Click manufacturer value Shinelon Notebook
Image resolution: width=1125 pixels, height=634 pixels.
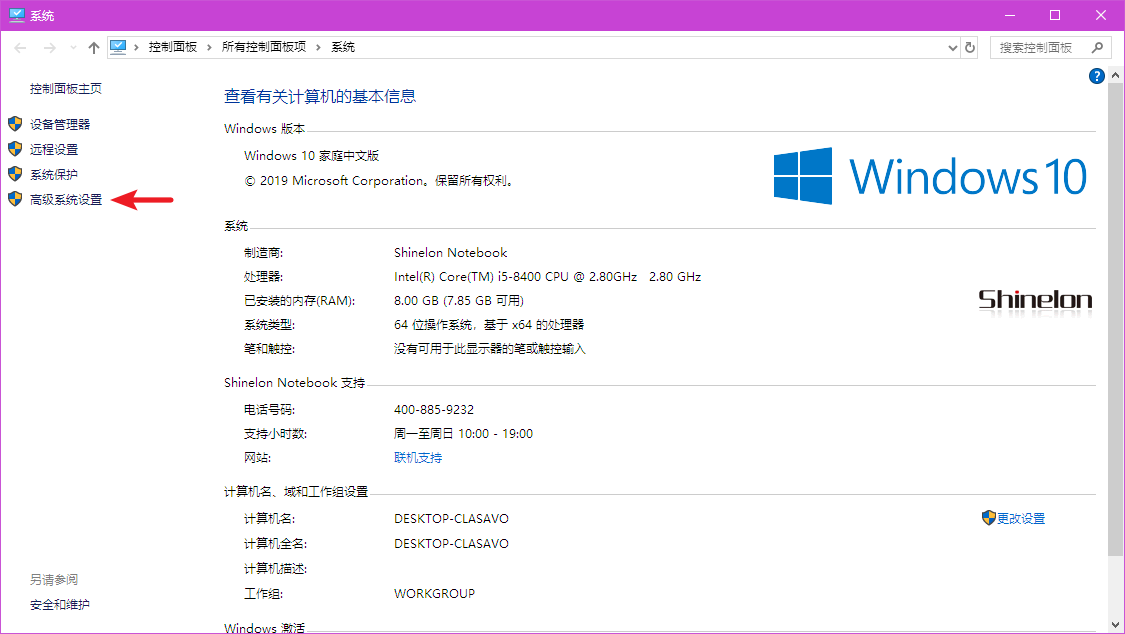tap(451, 252)
